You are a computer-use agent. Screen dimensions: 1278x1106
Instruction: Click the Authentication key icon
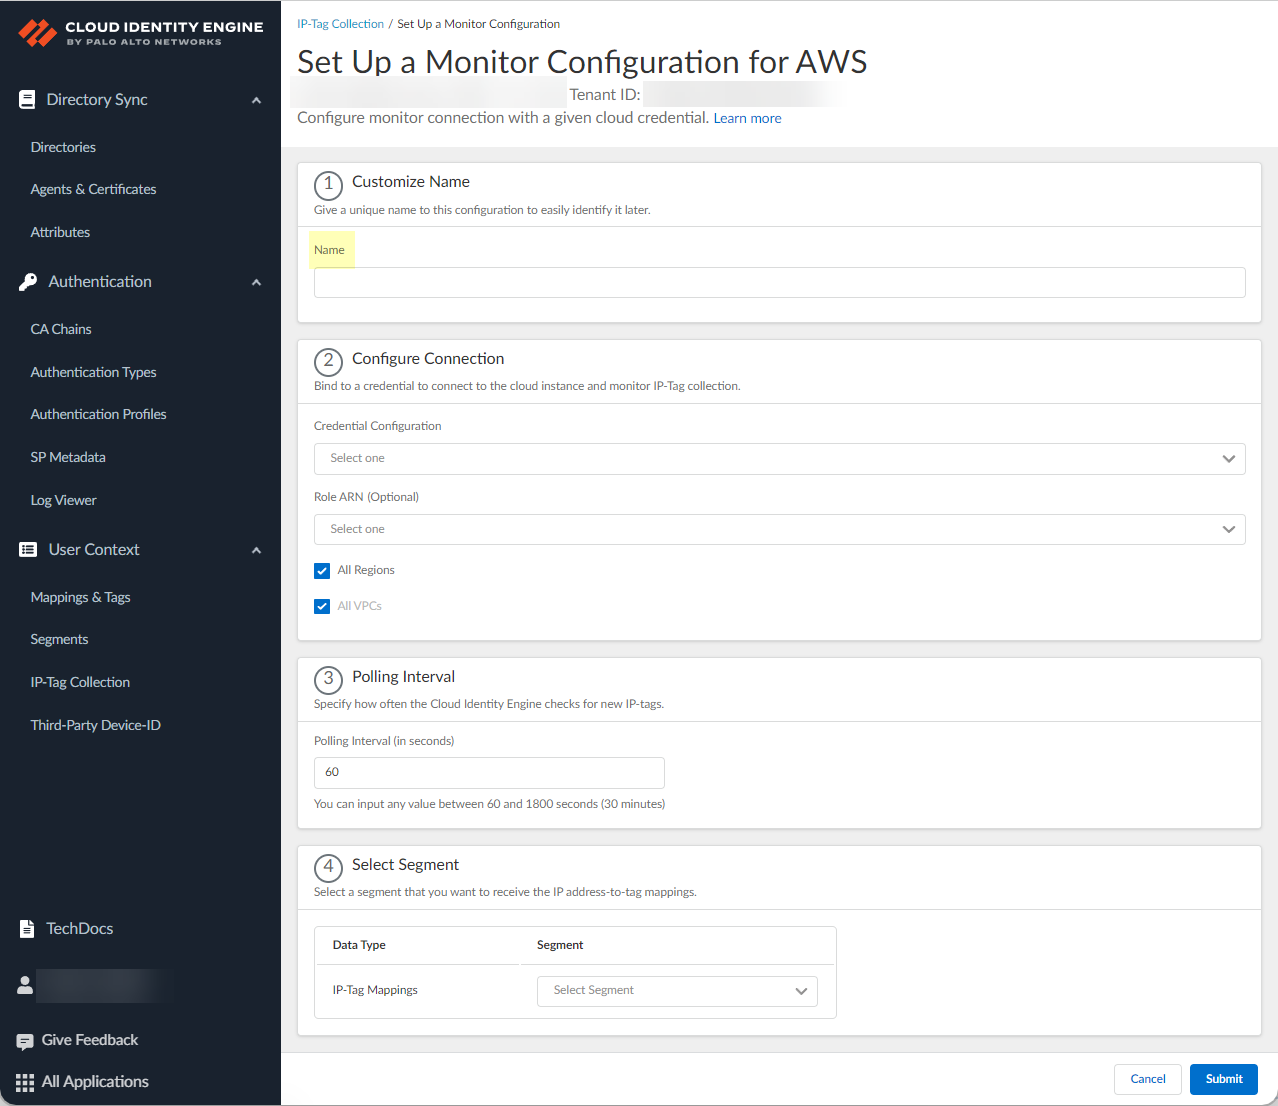(x=28, y=282)
